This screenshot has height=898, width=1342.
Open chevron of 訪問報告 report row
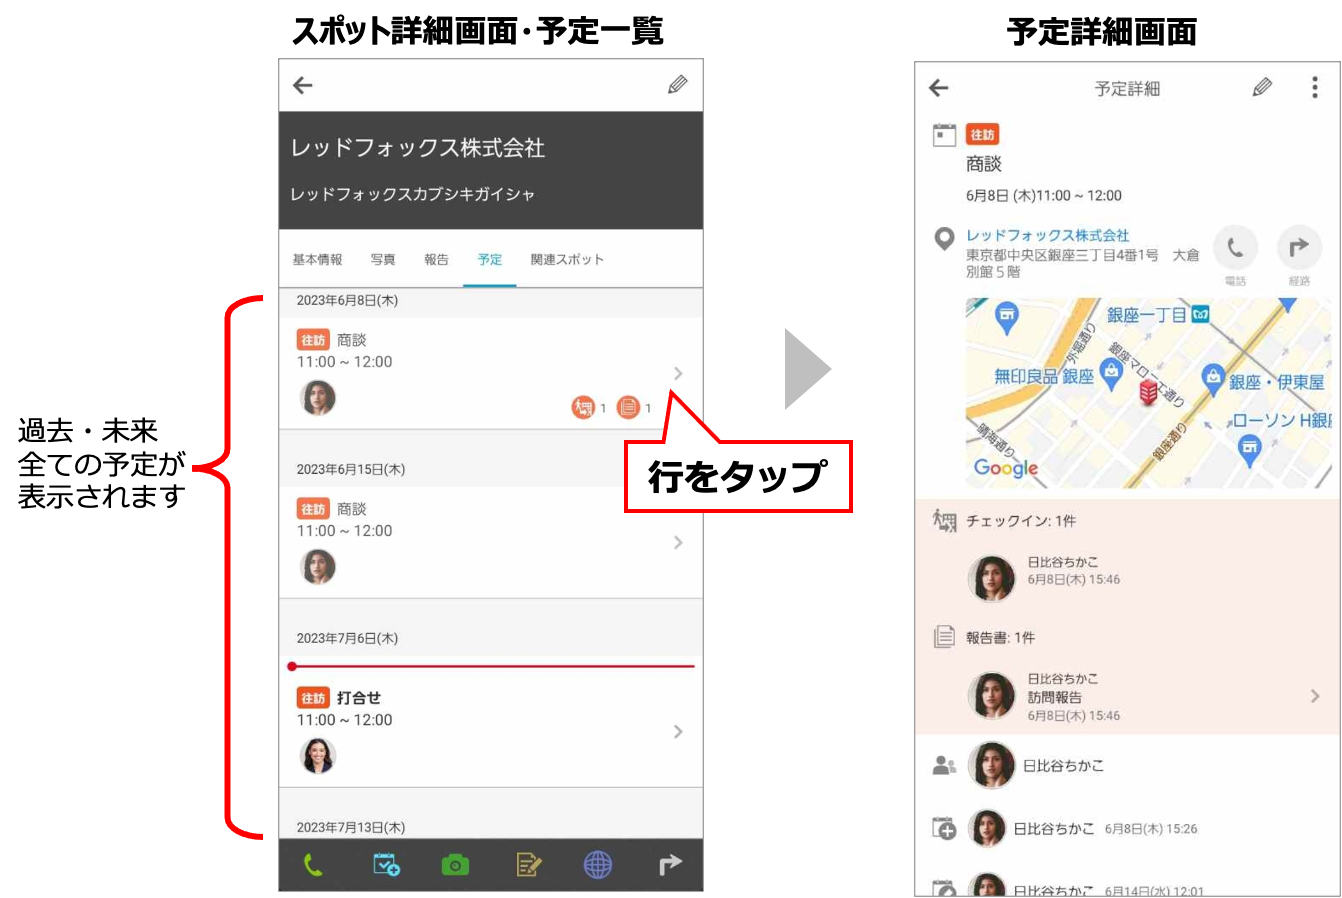pyautogui.click(x=1315, y=696)
